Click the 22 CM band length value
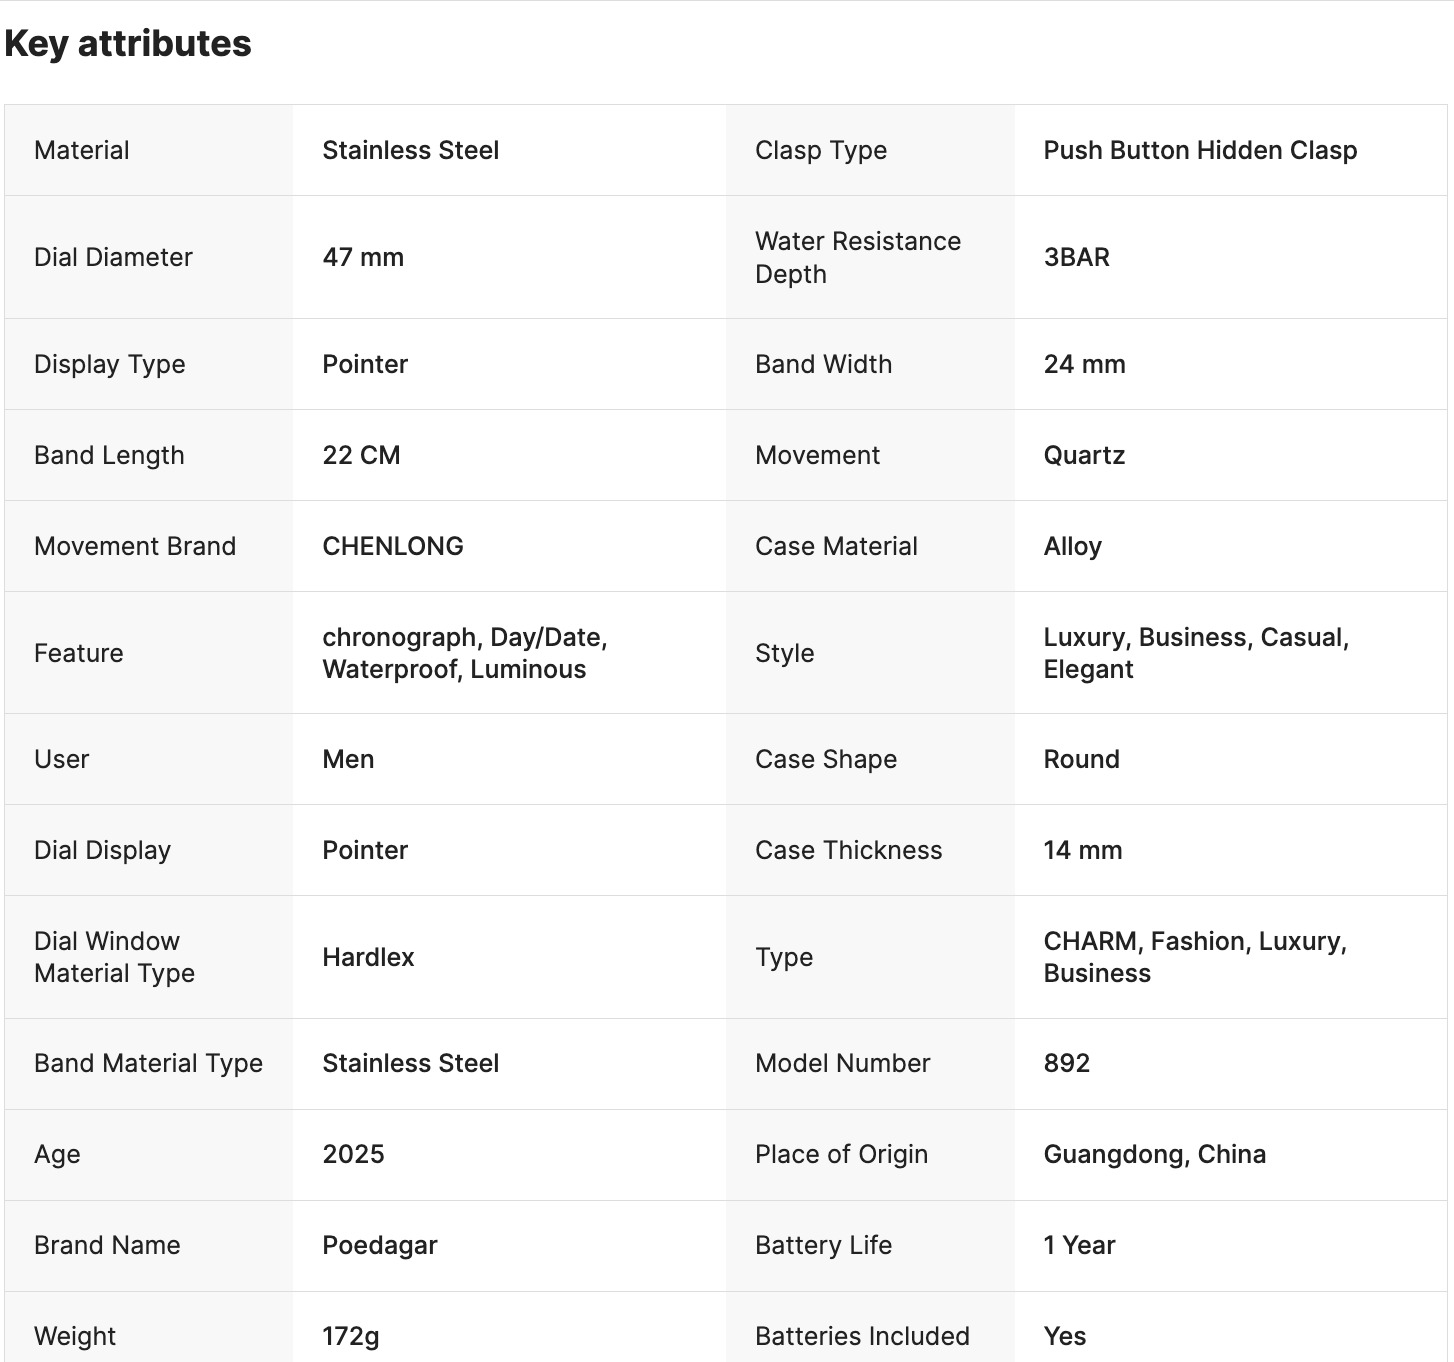The image size is (1454, 1362). pyautogui.click(x=361, y=455)
